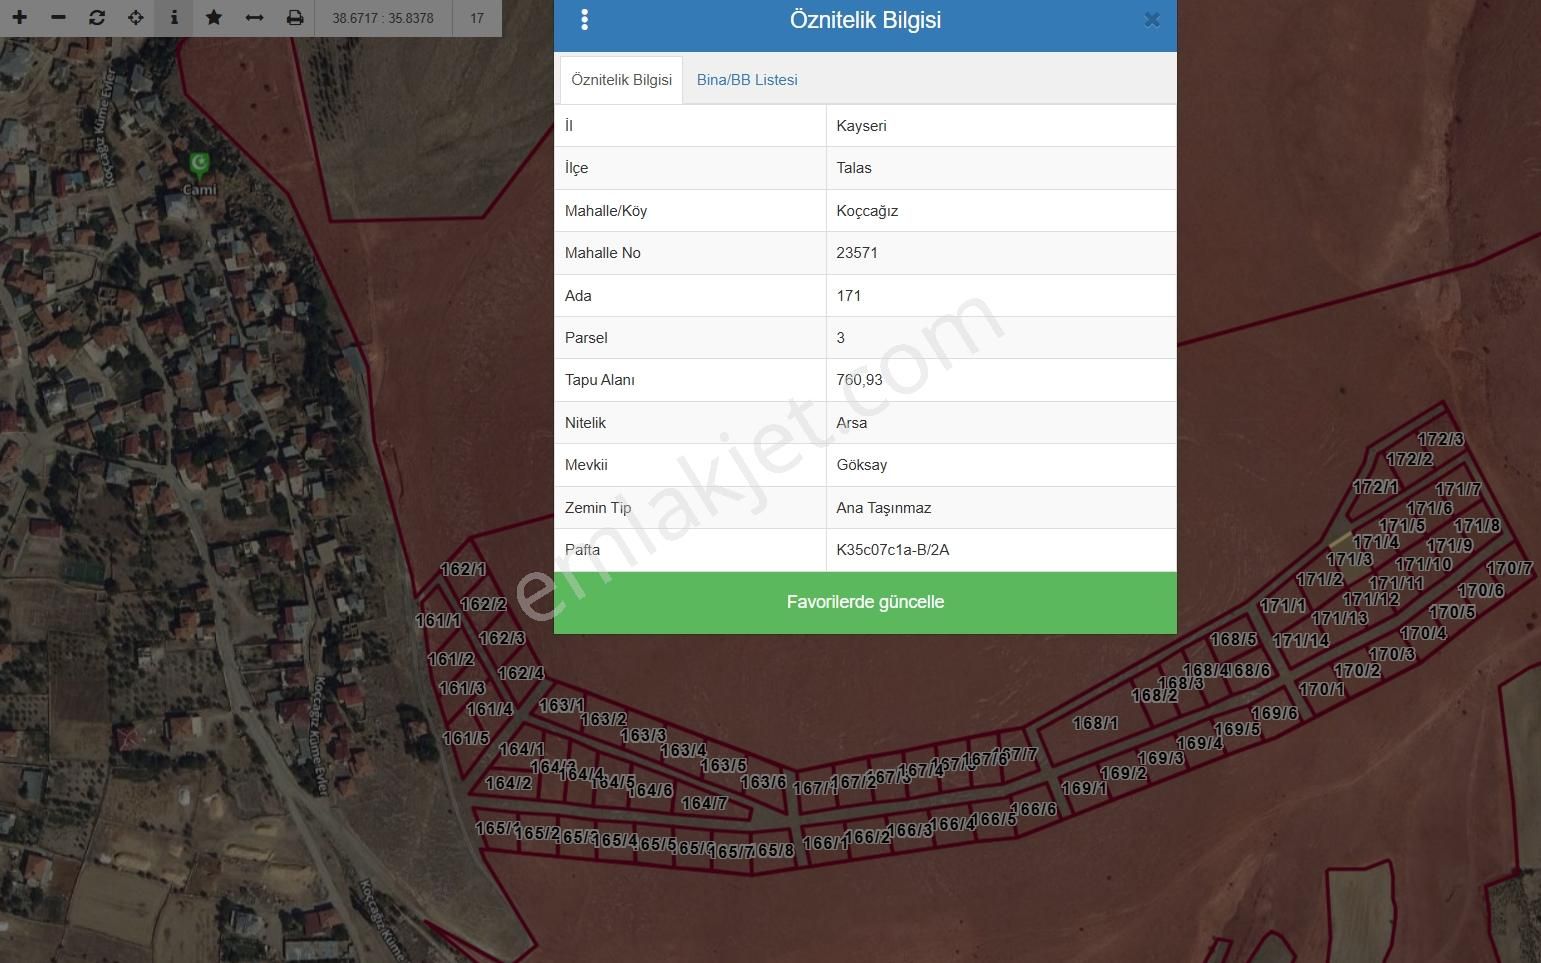Open favorites star icon
This screenshot has height=963, width=1541.
point(214,18)
